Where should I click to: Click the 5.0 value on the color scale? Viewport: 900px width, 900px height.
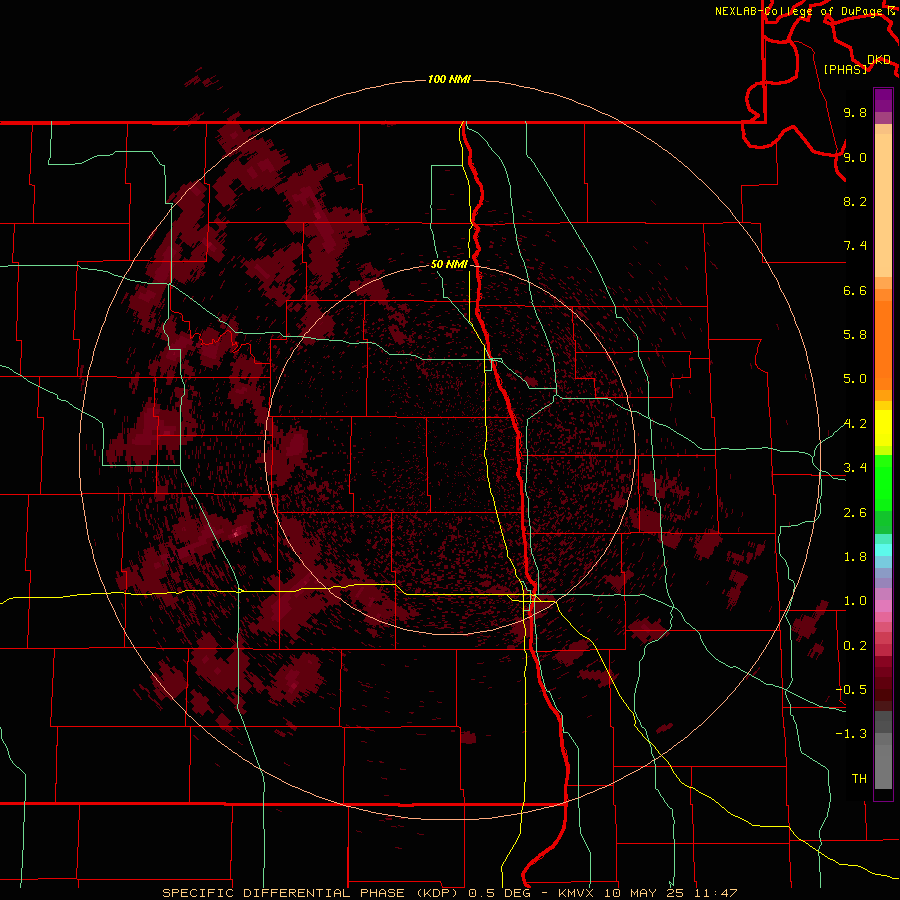[855, 379]
